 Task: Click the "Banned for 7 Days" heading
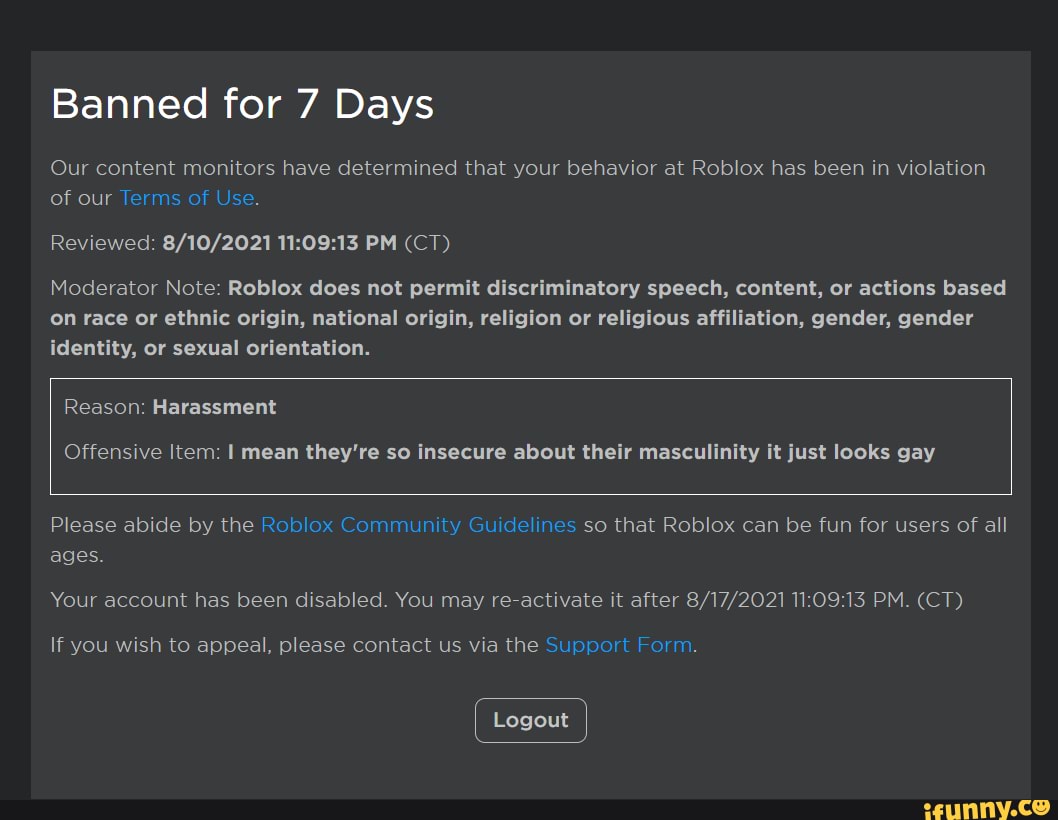(242, 104)
